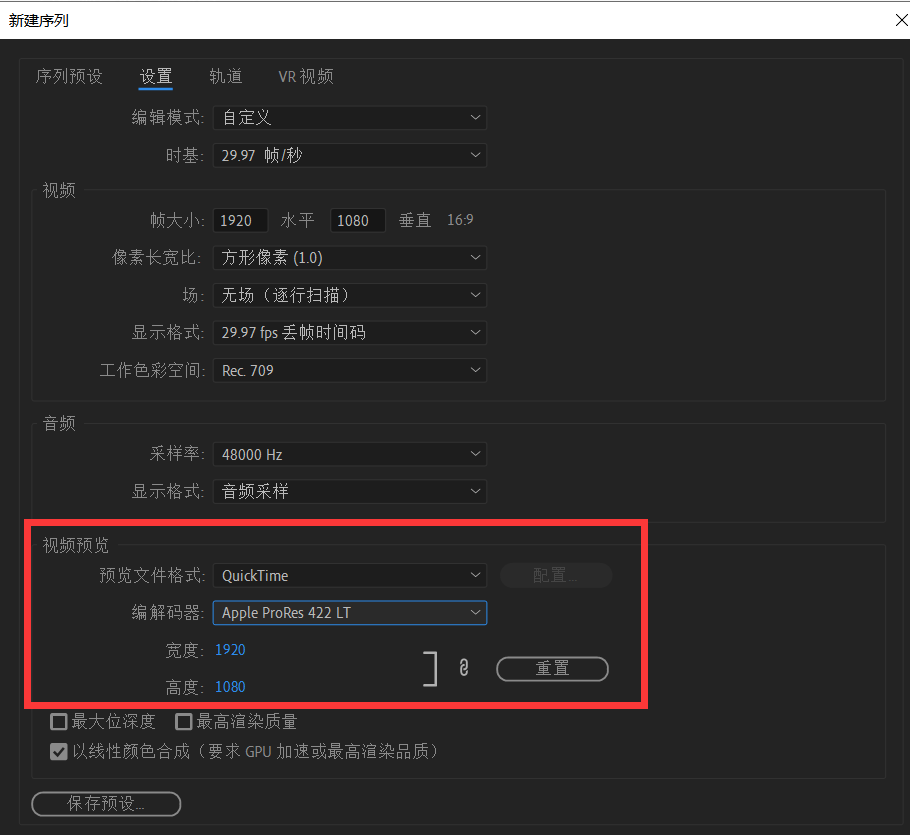Click the 配置 configure button
Screen dimensions: 910x835
pyautogui.click(x=556, y=576)
